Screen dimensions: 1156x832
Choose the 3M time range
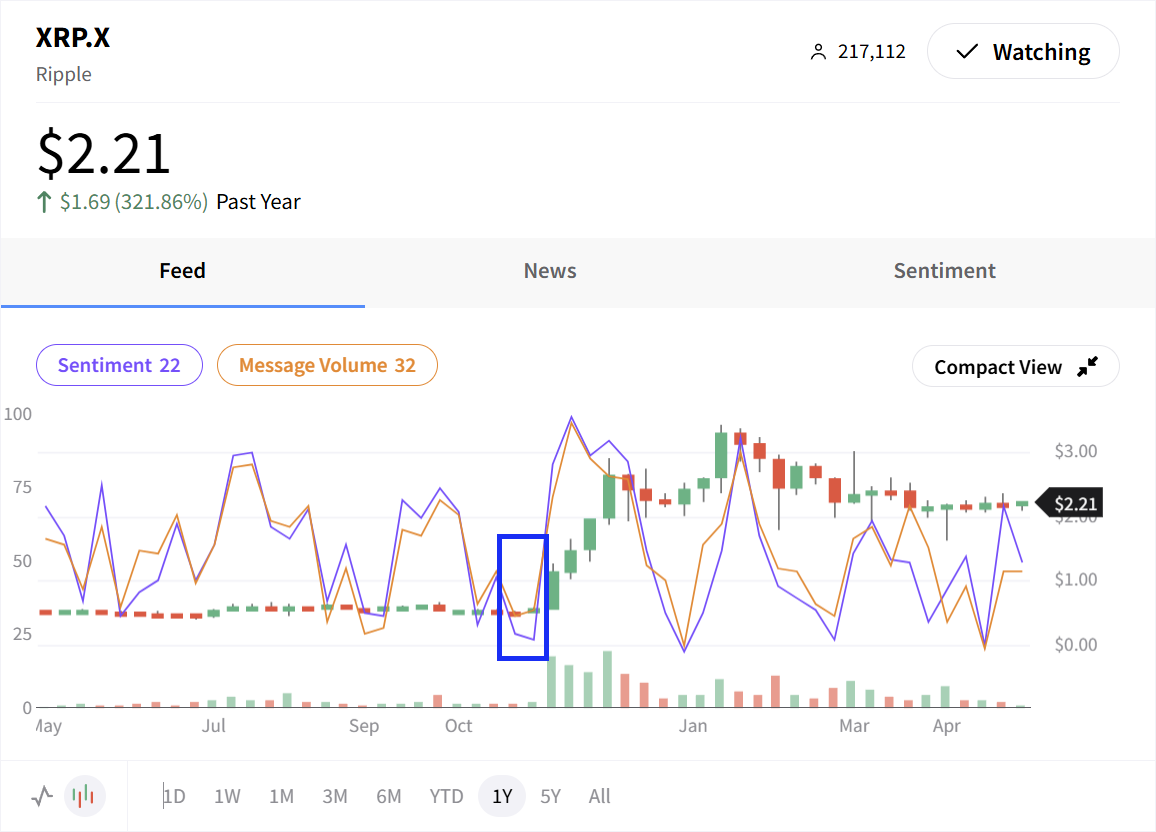pos(334,796)
